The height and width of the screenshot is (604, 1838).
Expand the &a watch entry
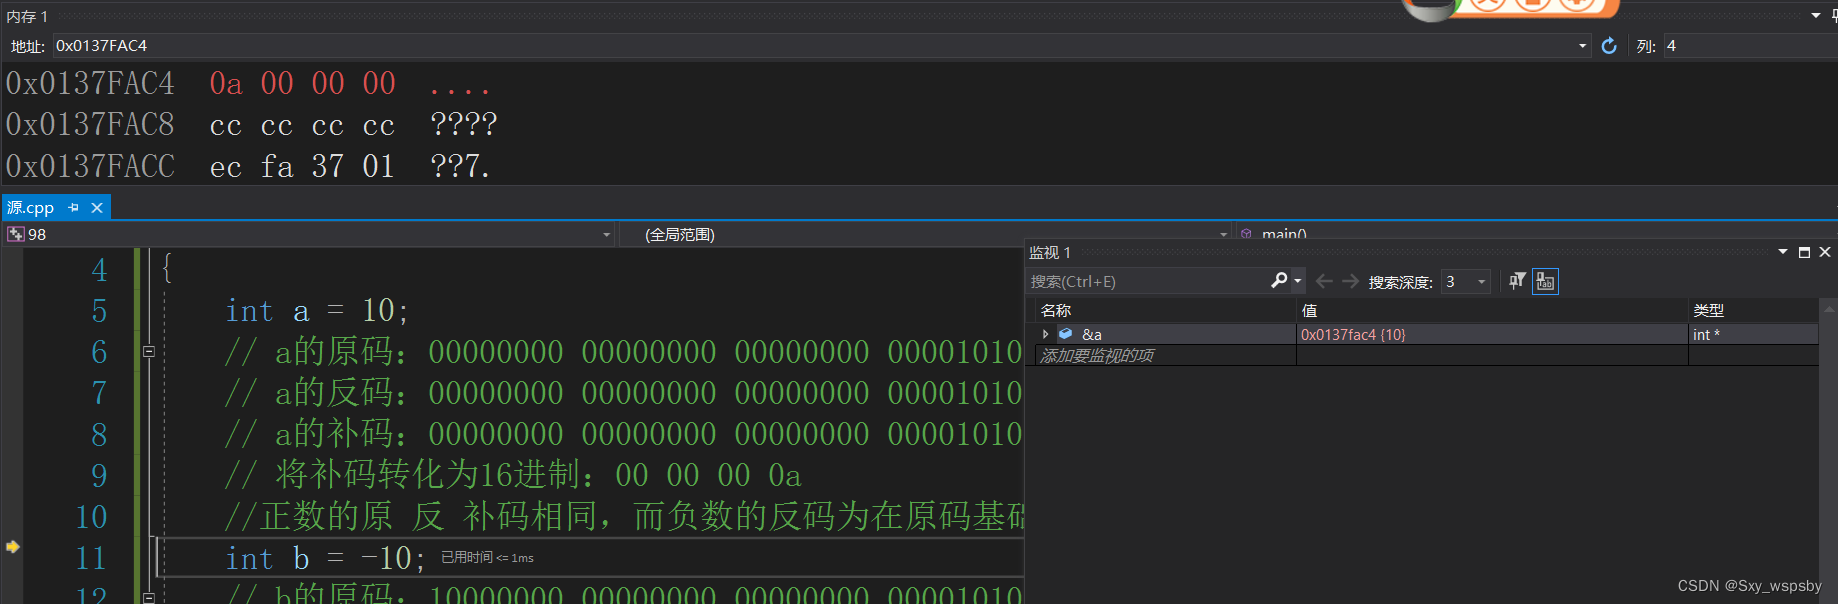pos(1046,334)
